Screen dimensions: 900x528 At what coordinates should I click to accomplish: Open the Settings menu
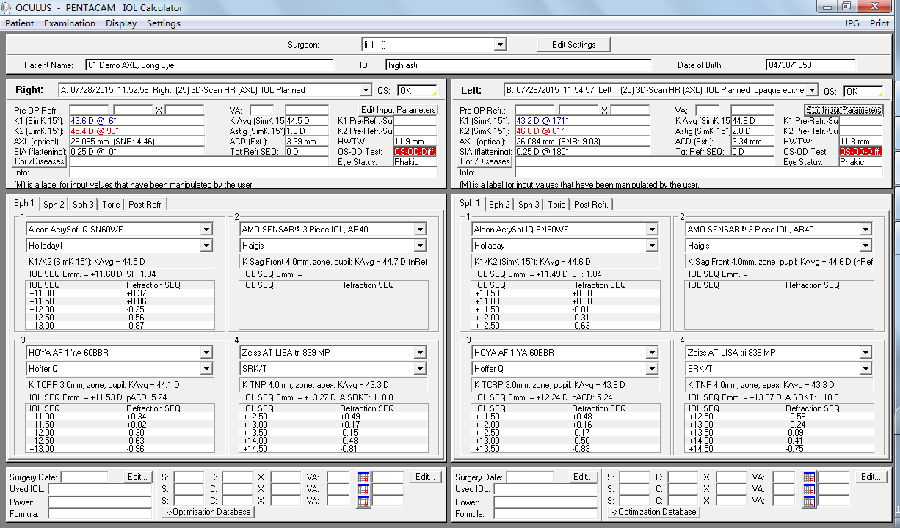pos(164,24)
